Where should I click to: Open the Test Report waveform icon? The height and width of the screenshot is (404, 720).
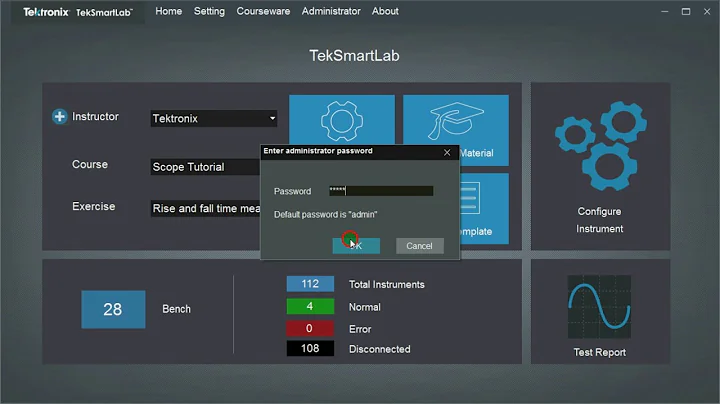click(x=599, y=307)
